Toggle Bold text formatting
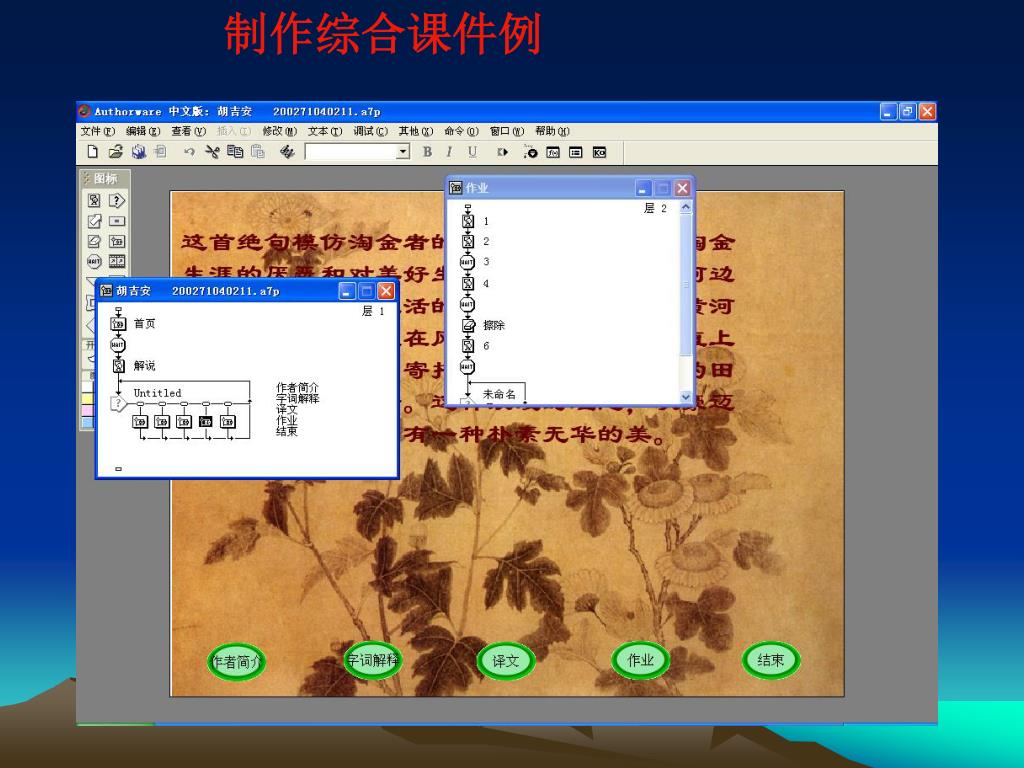Screen dimensions: 1024x768 tap(427, 152)
